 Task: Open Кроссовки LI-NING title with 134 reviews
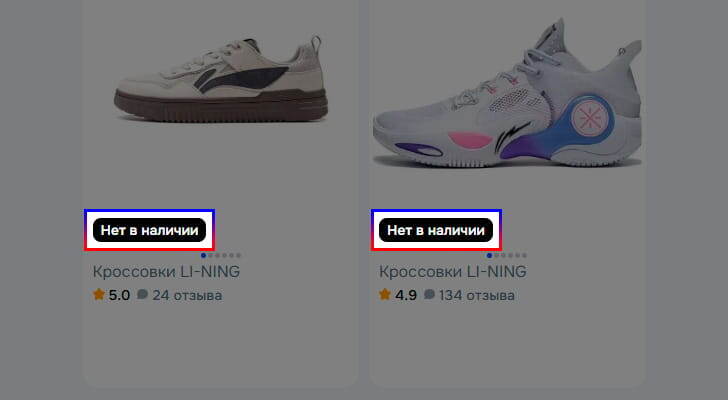[453, 271]
